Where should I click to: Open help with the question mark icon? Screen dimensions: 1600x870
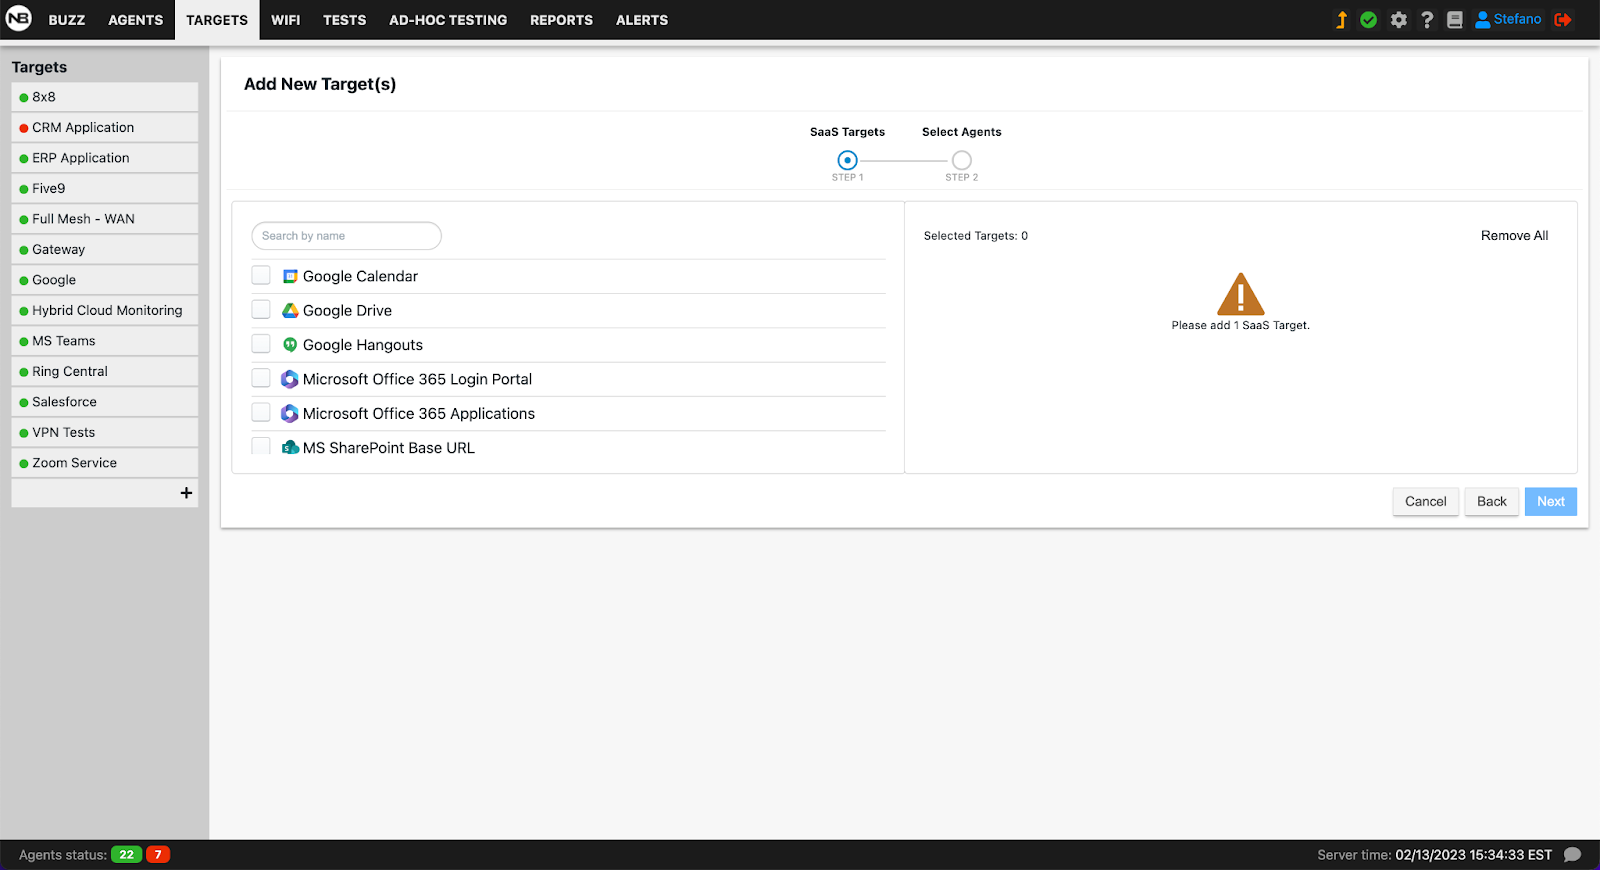[1427, 20]
